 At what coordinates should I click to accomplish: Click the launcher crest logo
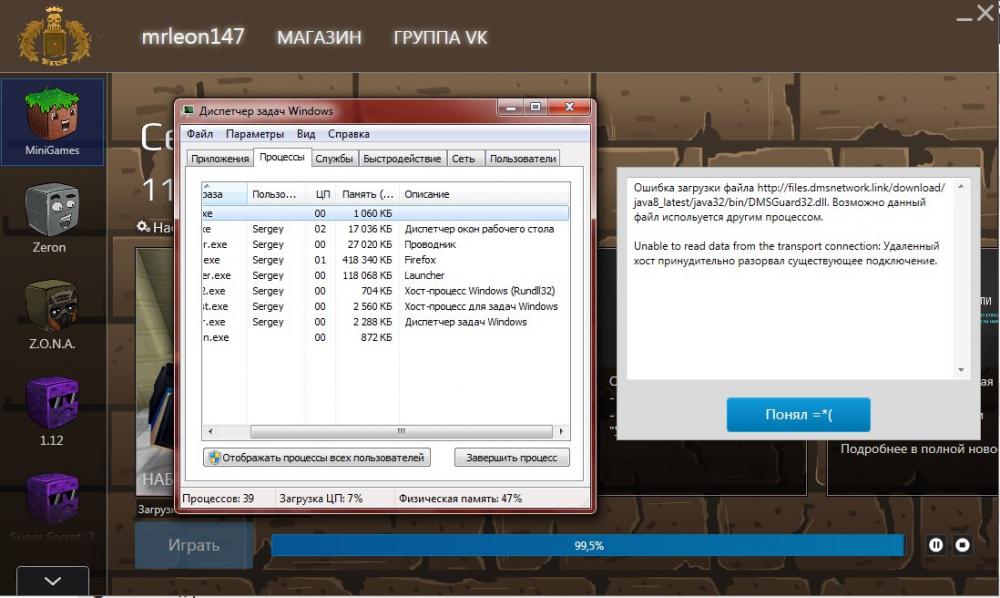point(55,36)
